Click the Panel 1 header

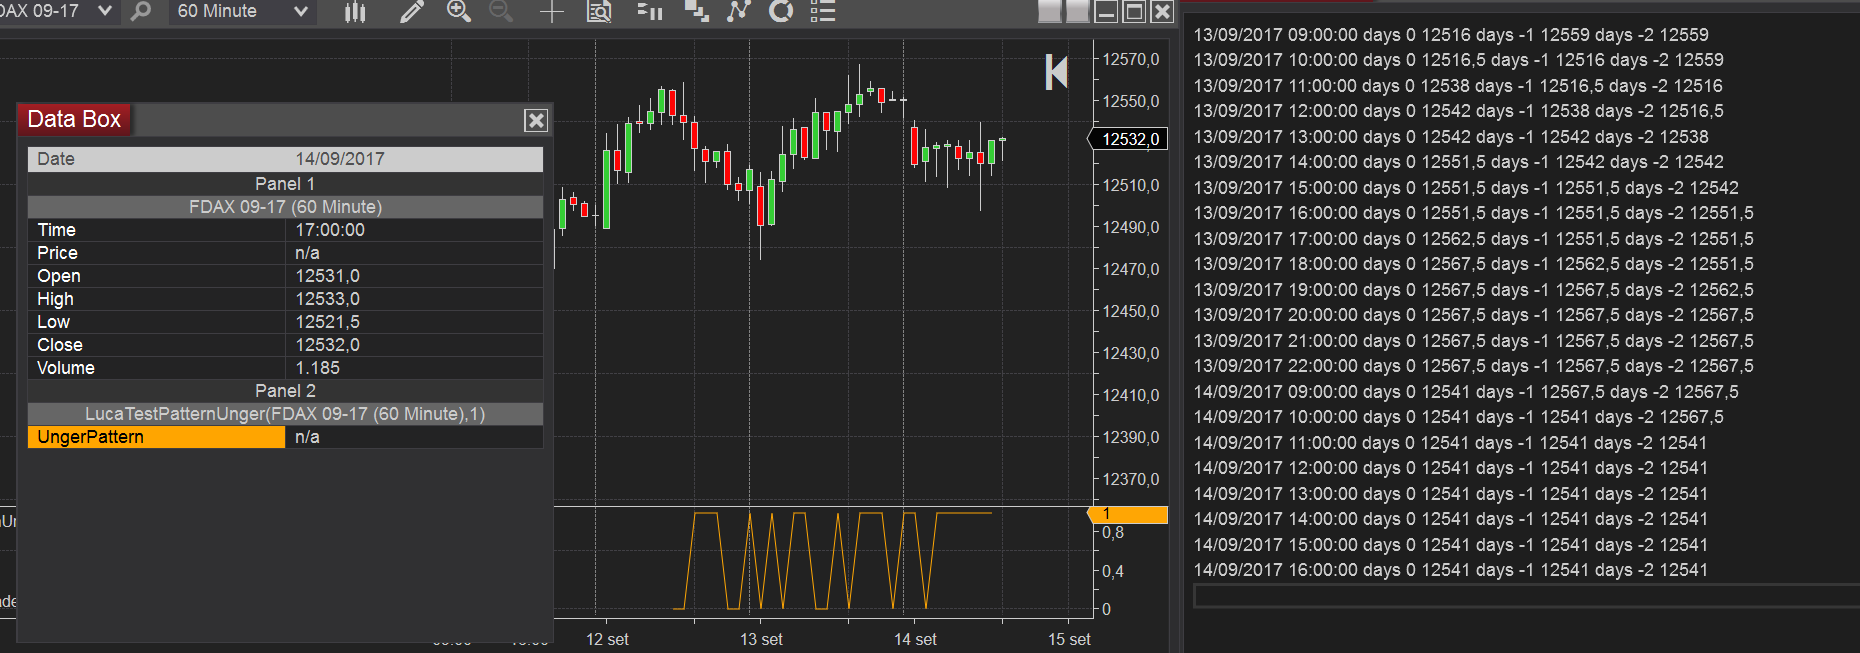285,184
